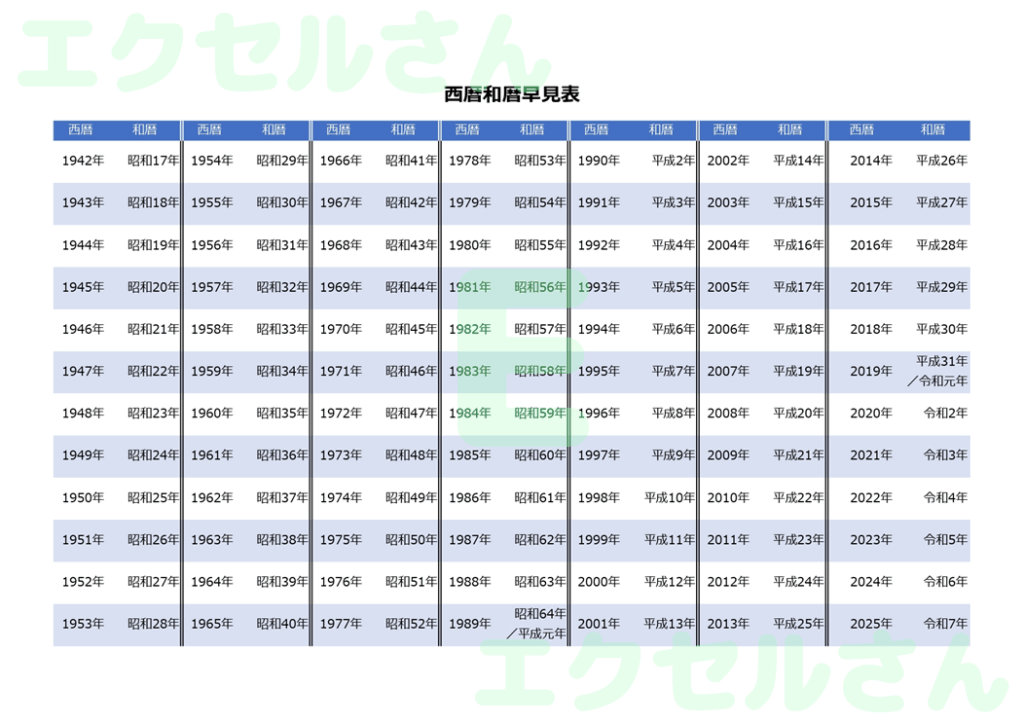Click the cell 昭和50年

tap(411, 540)
